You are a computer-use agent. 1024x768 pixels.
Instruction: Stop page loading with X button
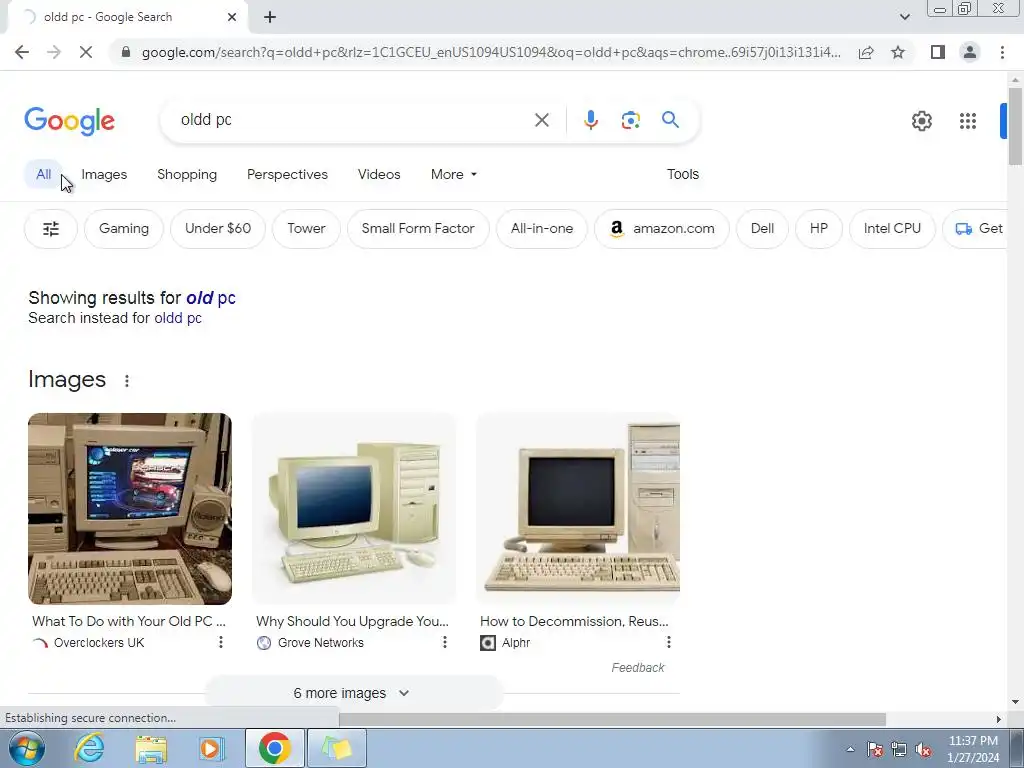(x=86, y=52)
